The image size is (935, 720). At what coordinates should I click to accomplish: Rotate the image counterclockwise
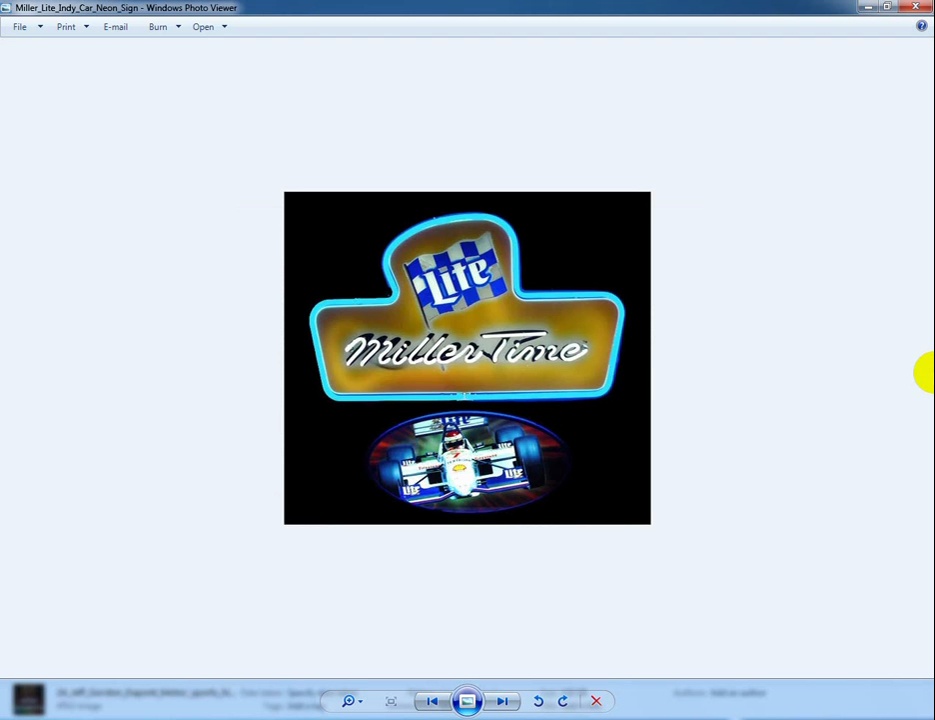538,701
